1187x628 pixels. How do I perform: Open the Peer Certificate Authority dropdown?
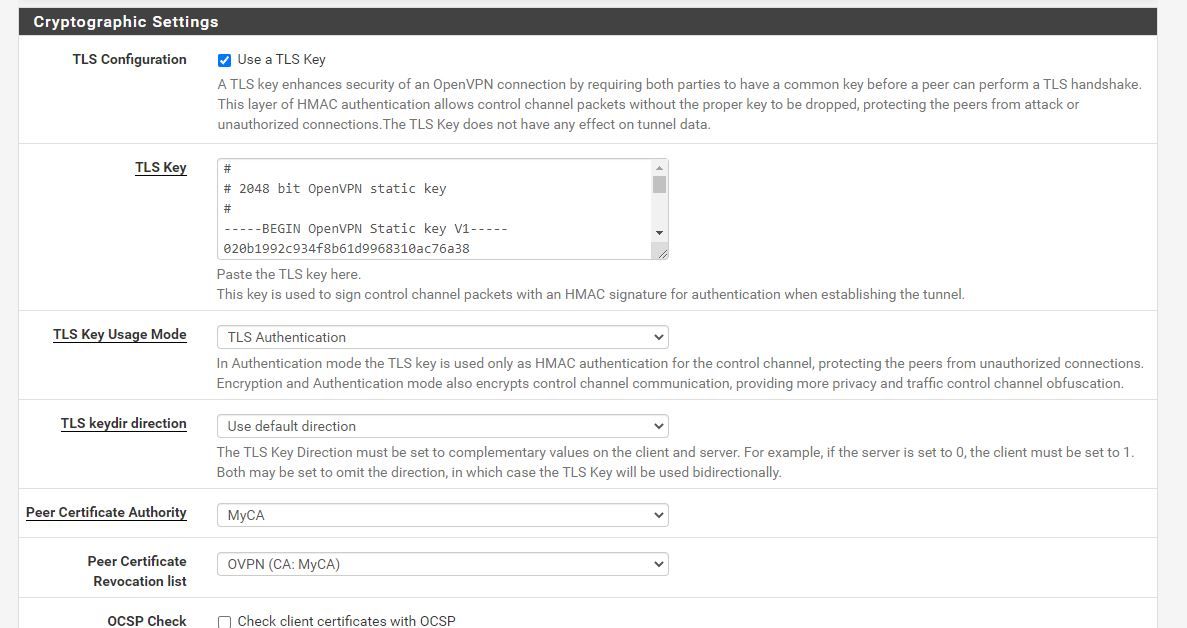pyautogui.click(x=442, y=515)
